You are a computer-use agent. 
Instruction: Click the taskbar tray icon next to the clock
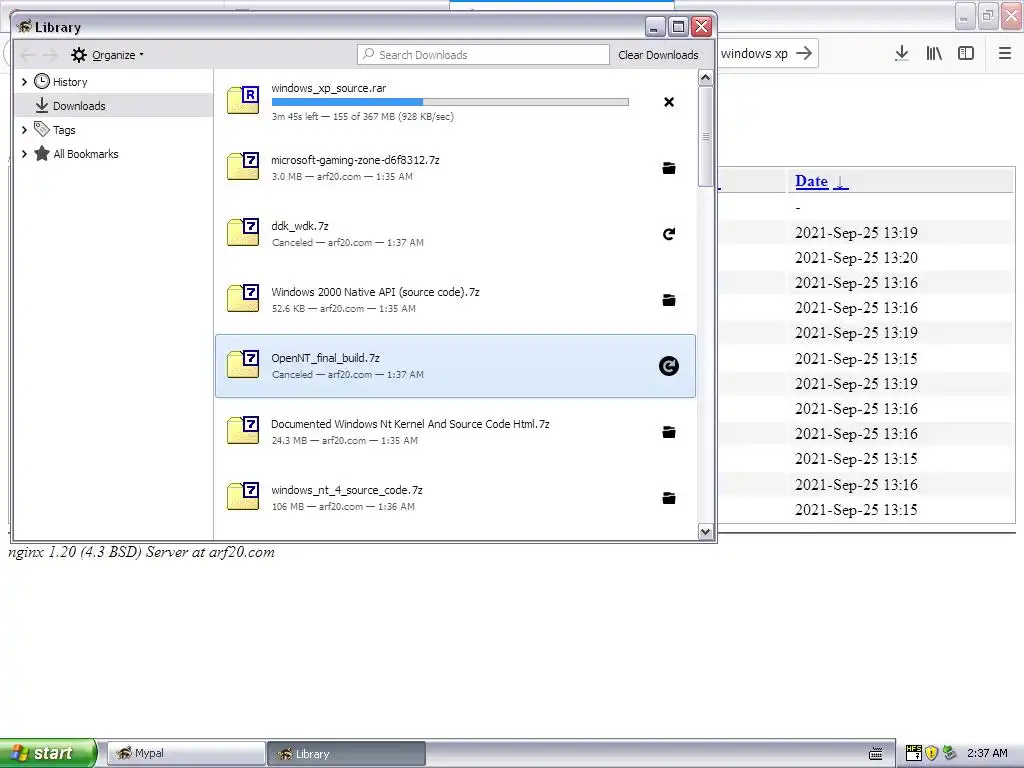click(x=950, y=753)
